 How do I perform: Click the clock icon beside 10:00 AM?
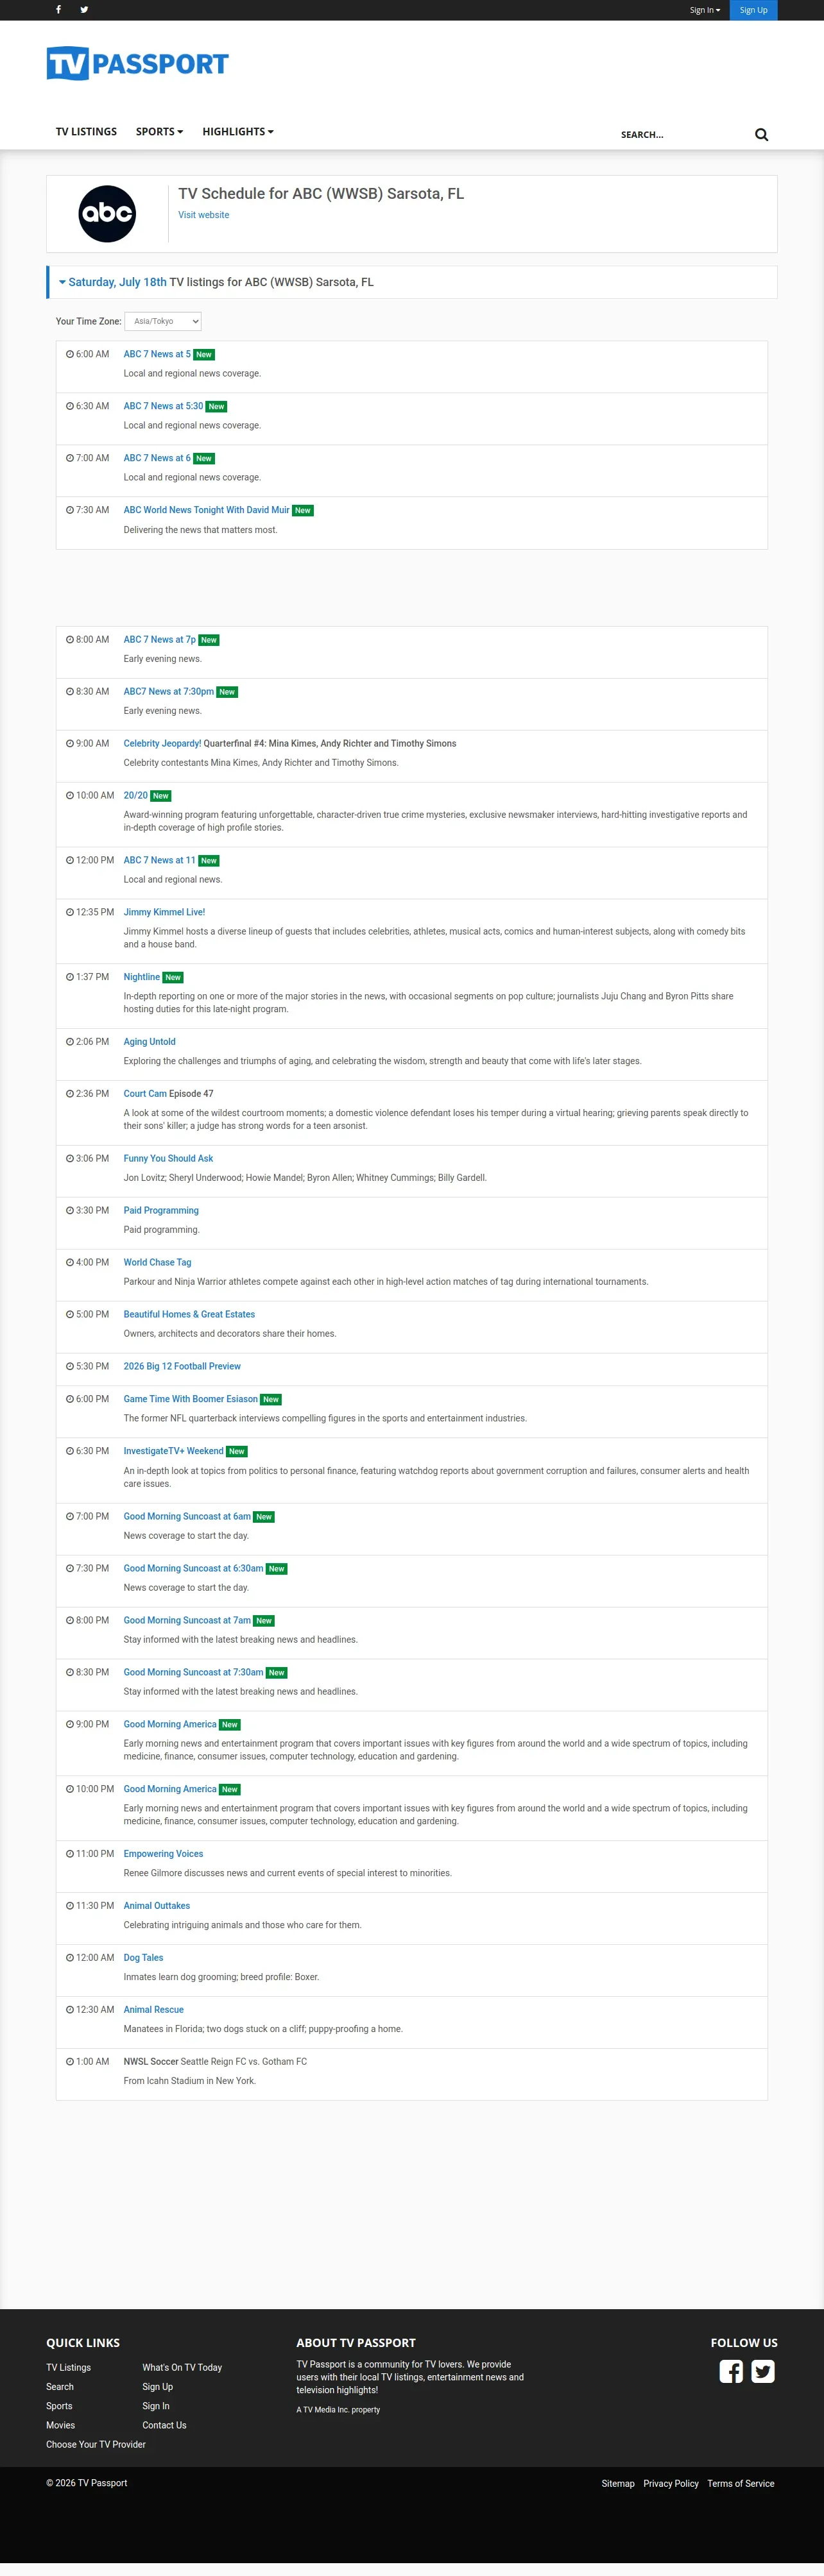[70, 796]
